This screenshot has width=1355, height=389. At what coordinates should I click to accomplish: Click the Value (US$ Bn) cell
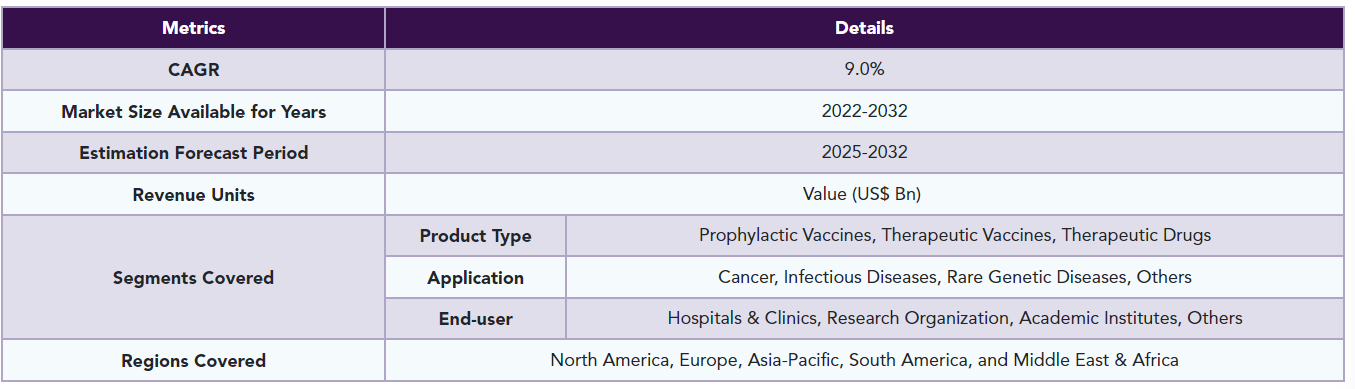[865, 195]
